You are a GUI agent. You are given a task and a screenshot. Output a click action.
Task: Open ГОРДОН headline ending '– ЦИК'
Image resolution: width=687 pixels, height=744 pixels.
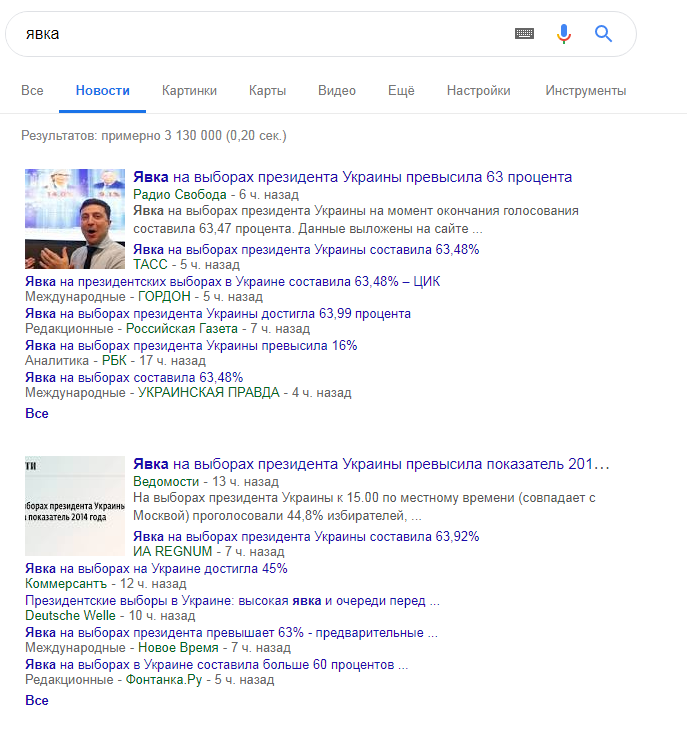pos(232,281)
